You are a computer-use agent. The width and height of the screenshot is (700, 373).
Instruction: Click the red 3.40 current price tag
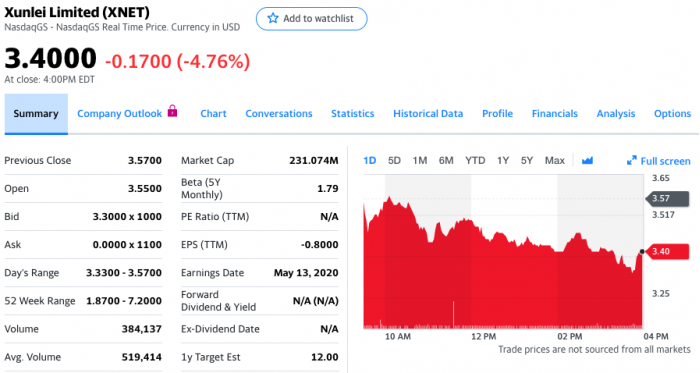(667, 251)
